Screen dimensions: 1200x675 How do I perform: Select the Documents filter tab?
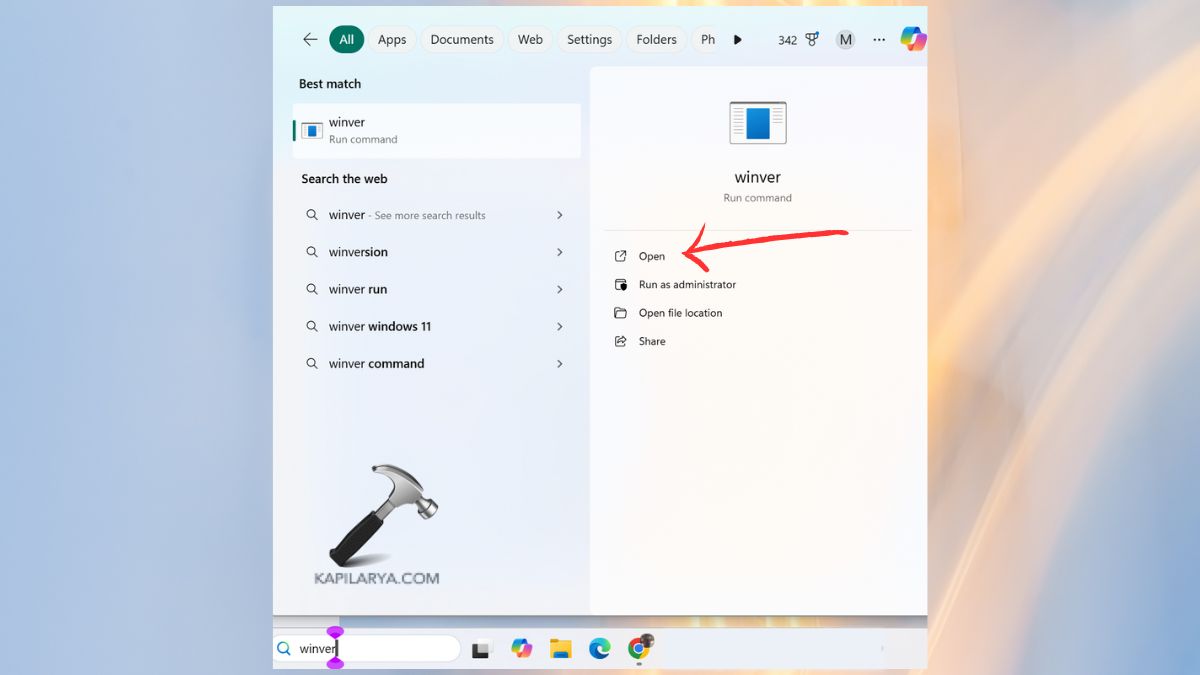click(462, 40)
